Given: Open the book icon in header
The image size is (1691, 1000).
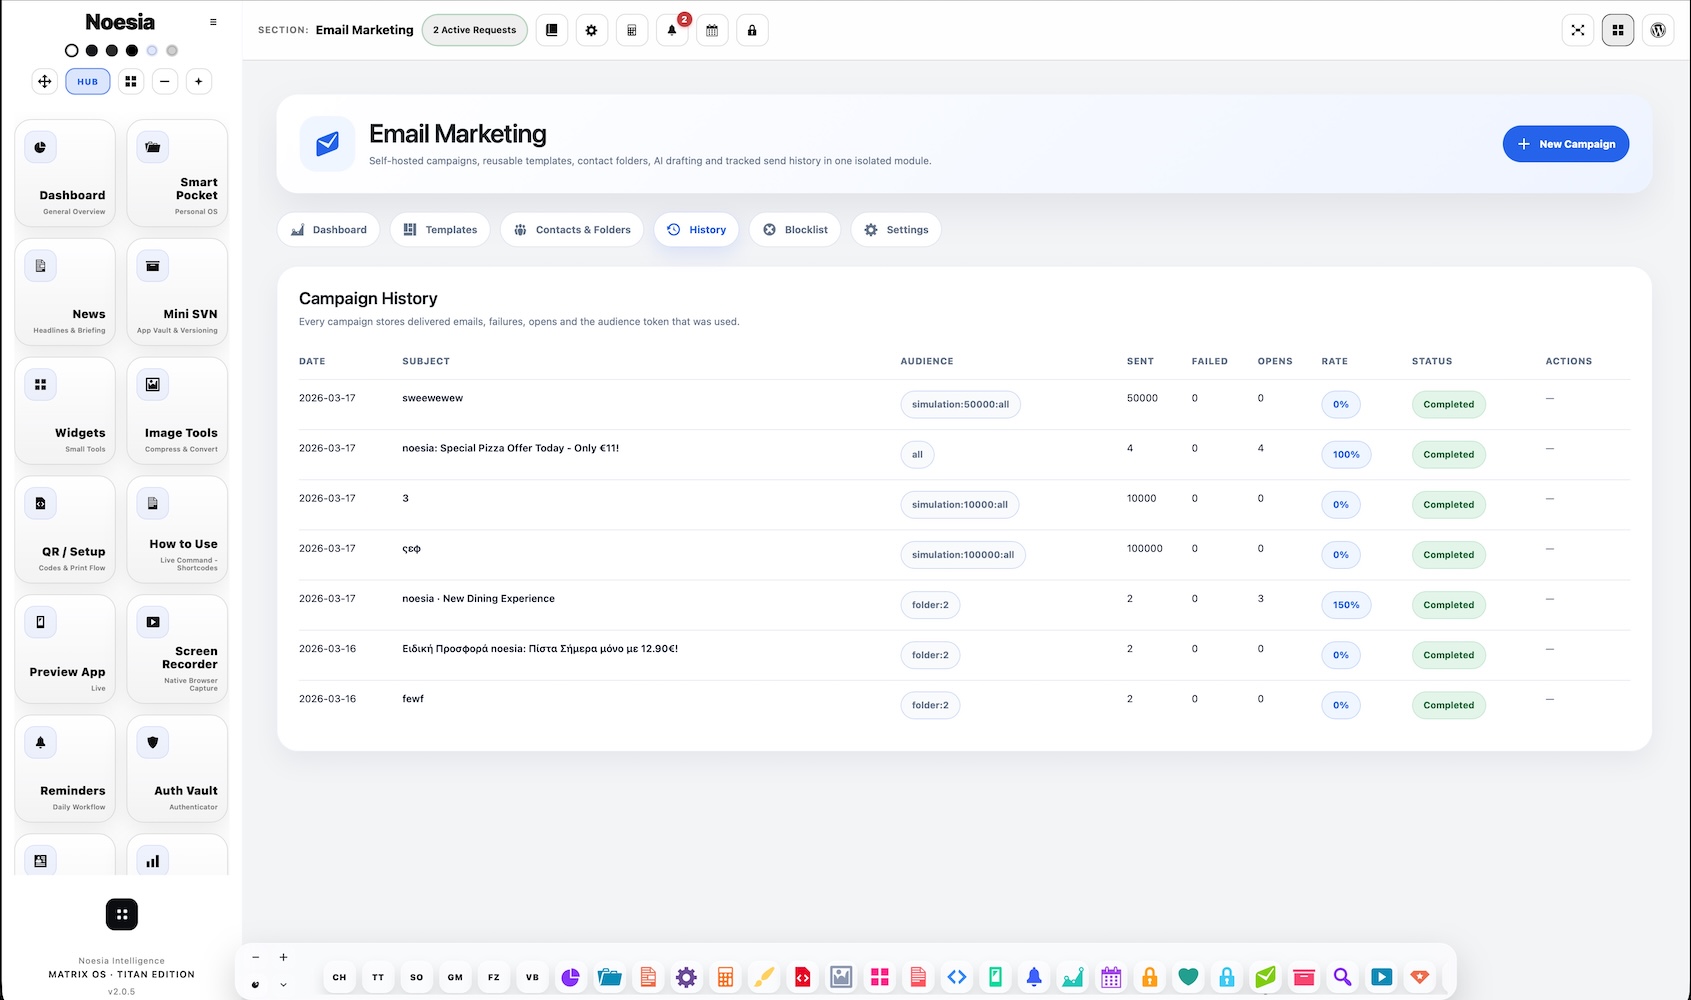Looking at the screenshot, I should pyautogui.click(x=551, y=30).
